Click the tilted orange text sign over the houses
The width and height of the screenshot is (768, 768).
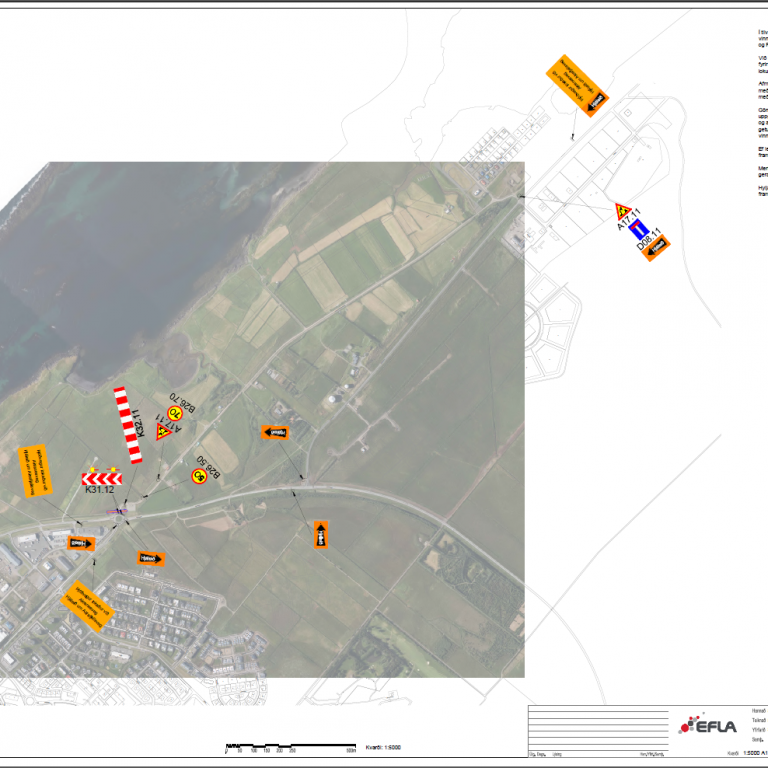point(91,606)
